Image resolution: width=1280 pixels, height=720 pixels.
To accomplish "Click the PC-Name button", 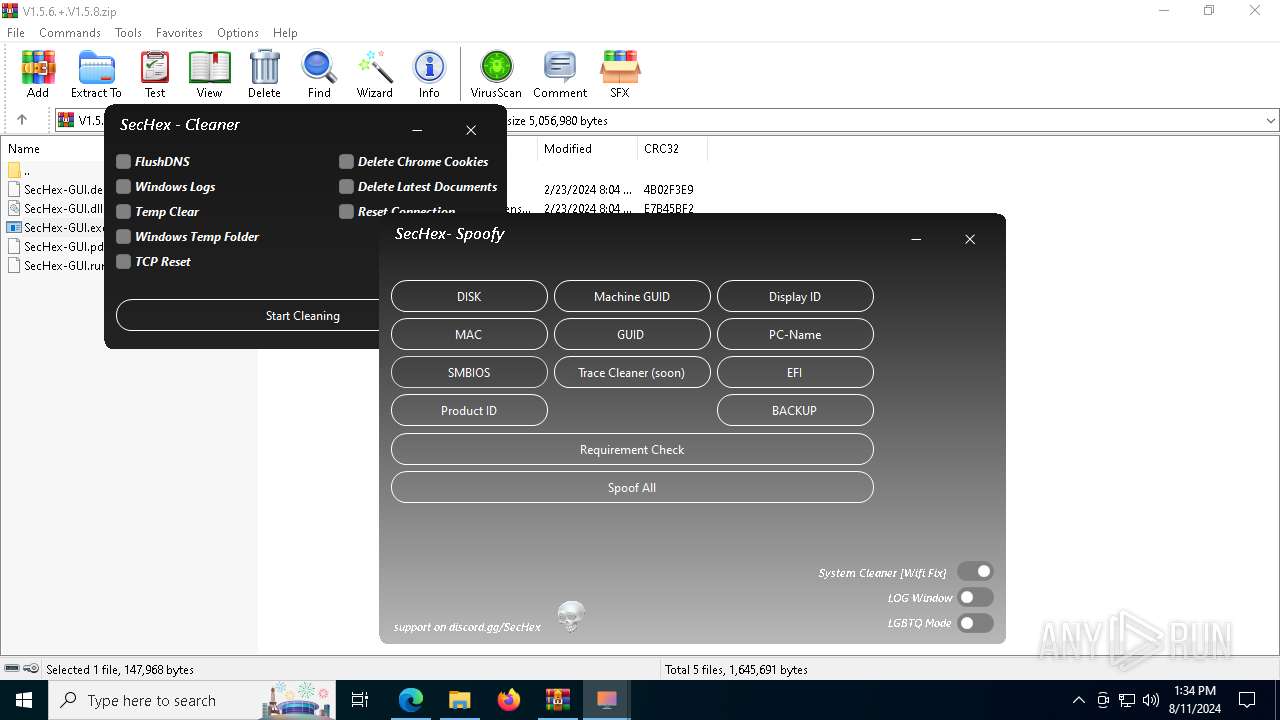I will coord(795,334).
